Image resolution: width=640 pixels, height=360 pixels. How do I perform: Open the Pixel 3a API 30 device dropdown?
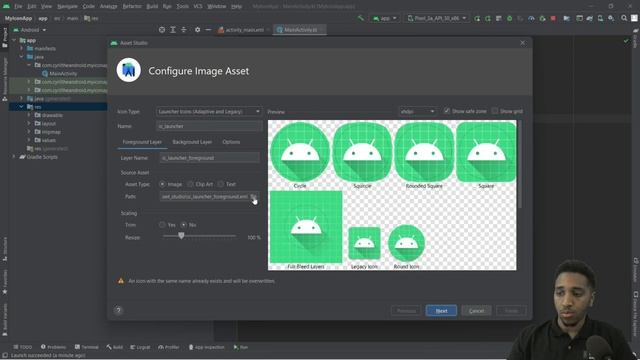click(437, 18)
